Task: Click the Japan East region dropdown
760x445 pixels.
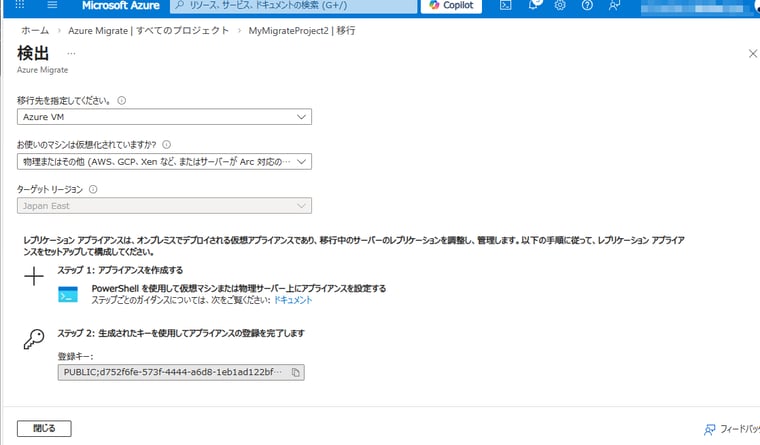Action: click(164, 206)
